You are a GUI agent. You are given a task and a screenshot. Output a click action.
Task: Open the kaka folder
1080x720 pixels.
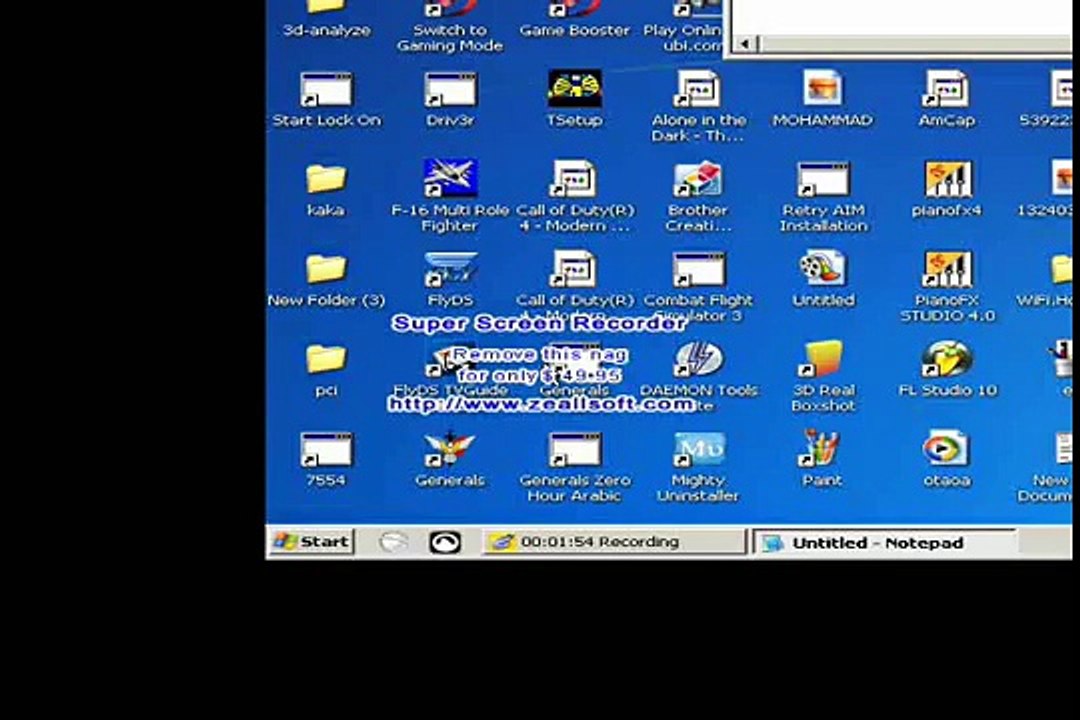coord(326,179)
